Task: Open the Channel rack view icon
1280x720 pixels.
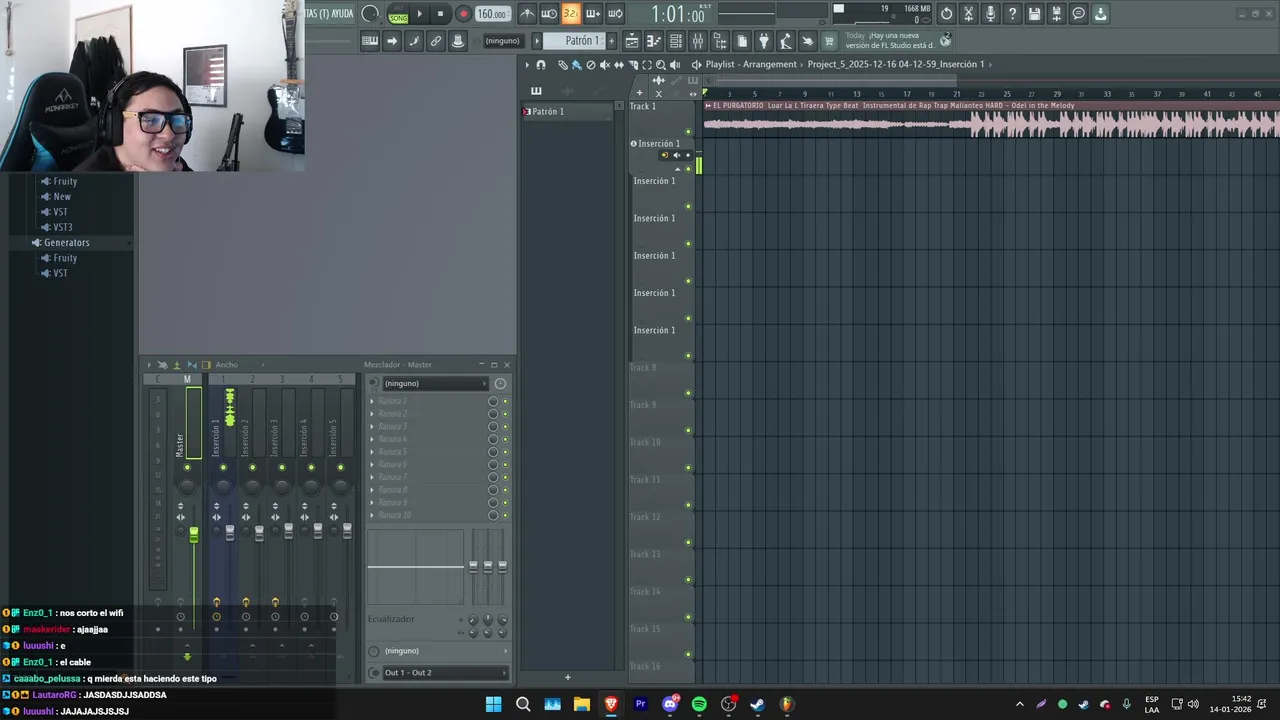Action: (676, 41)
